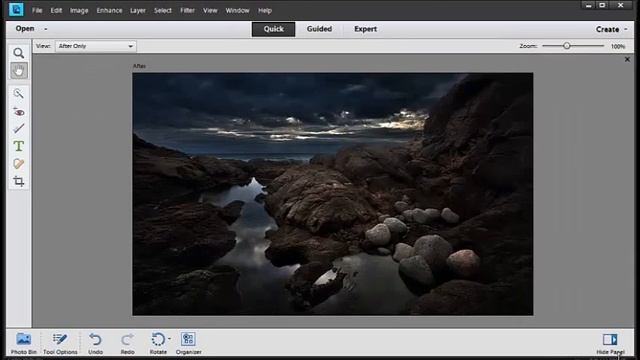Select the Whiten Teeth brush tool
The image size is (640, 360).
click(18, 129)
